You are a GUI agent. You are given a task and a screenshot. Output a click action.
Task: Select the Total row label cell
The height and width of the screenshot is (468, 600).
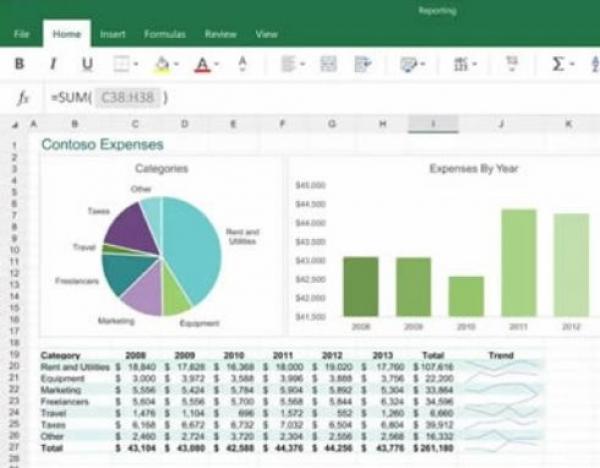click(x=51, y=448)
